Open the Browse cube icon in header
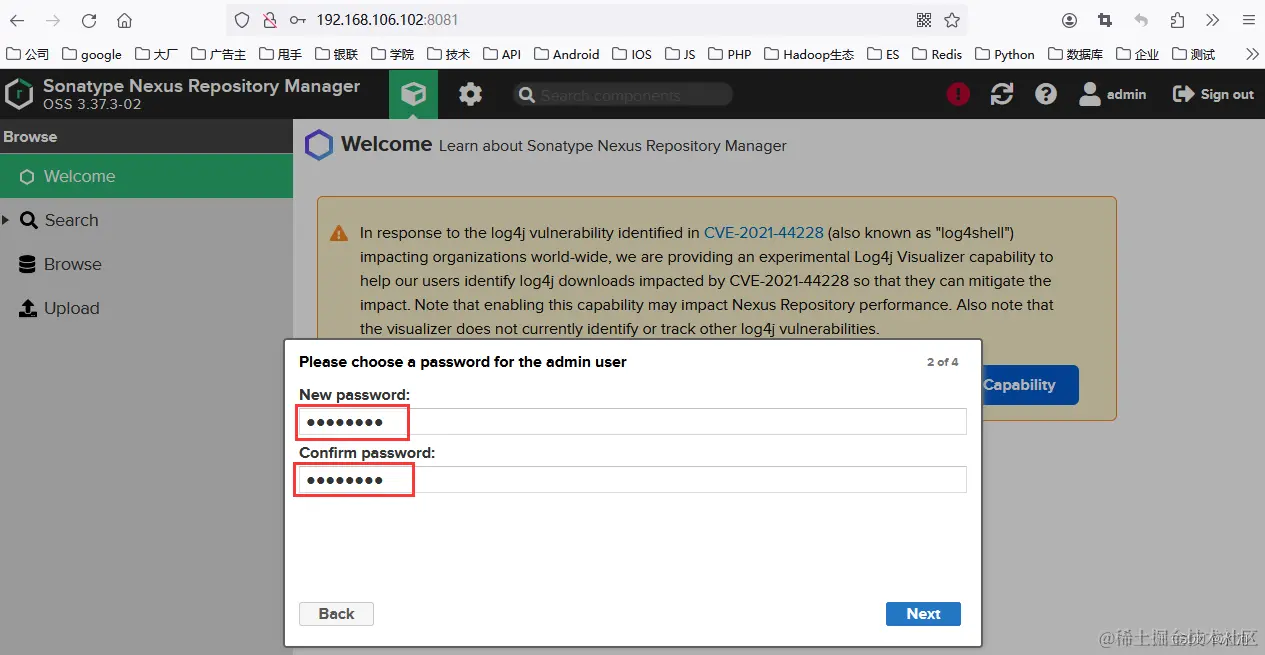 point(414,94)
